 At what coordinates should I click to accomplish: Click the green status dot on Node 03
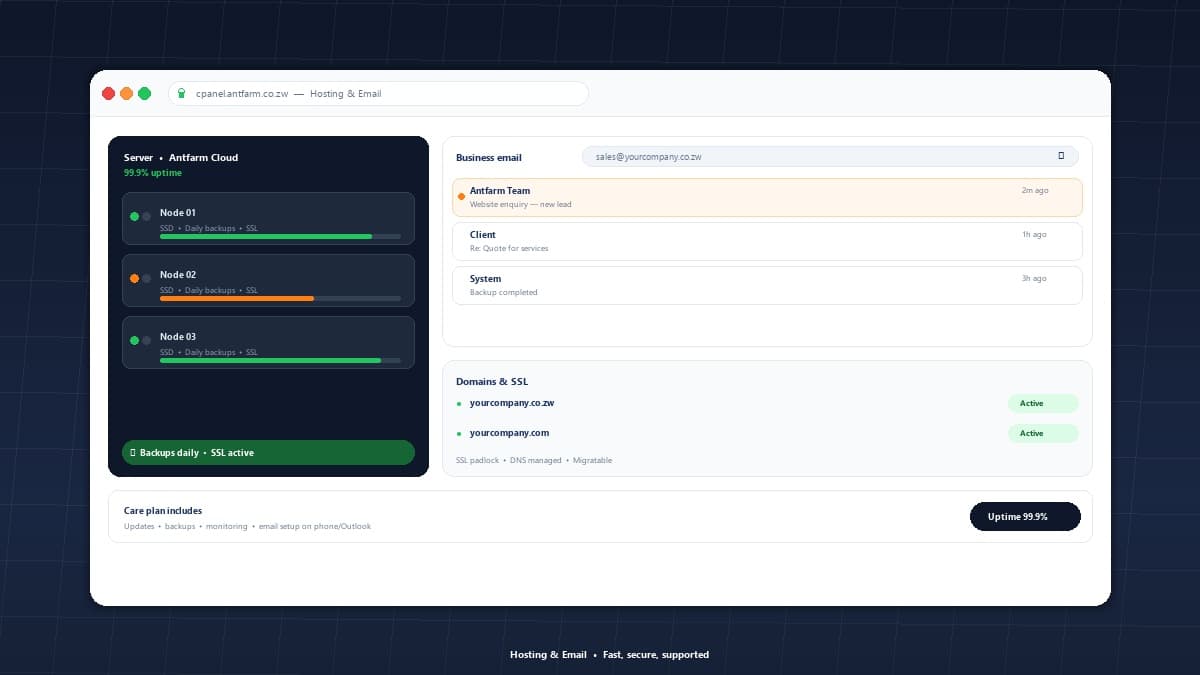click(134, 340)
